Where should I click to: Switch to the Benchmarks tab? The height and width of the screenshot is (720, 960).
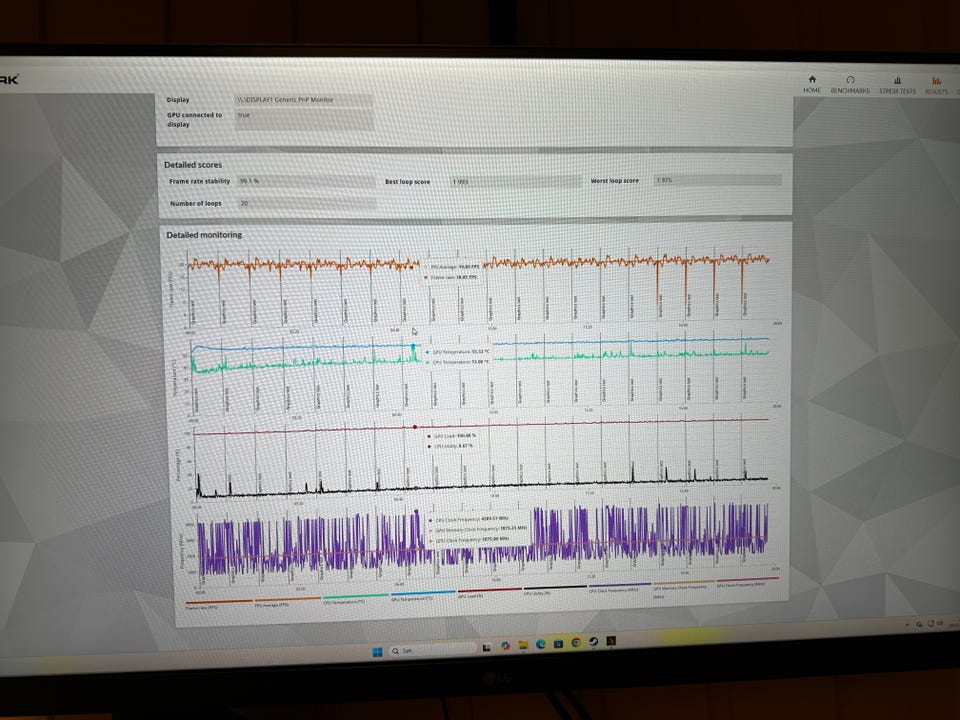click(x=850, y=85)
